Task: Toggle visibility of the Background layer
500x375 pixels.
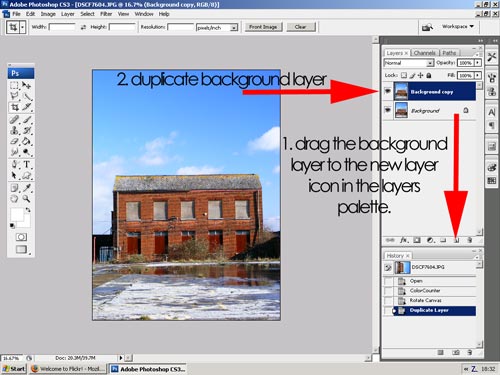Action: coord(387,110)
